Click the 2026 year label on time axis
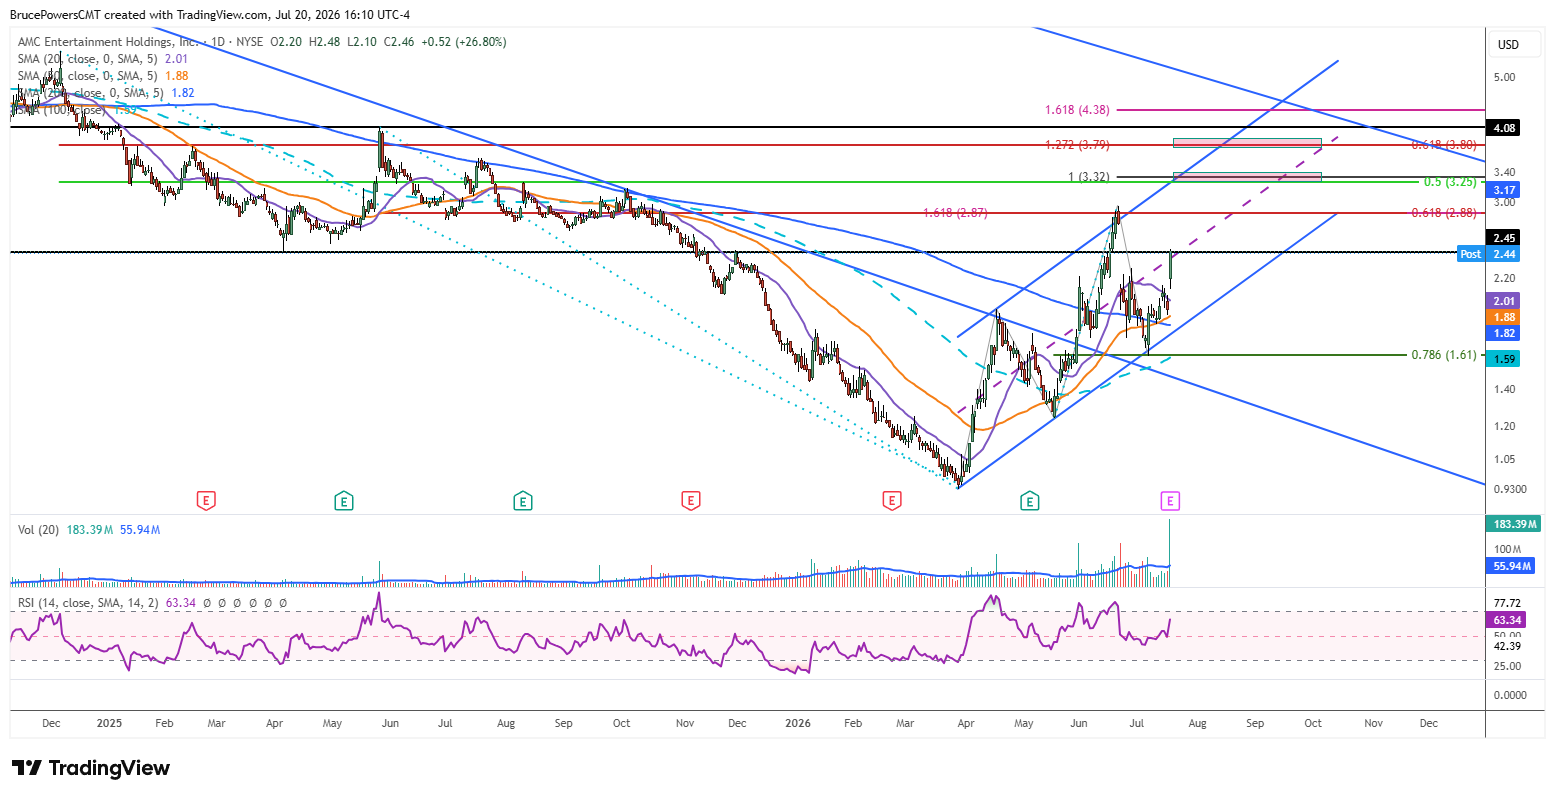The height and width of the screenshot is (798, 1555). pyautogui.click(x=798, y=723)
